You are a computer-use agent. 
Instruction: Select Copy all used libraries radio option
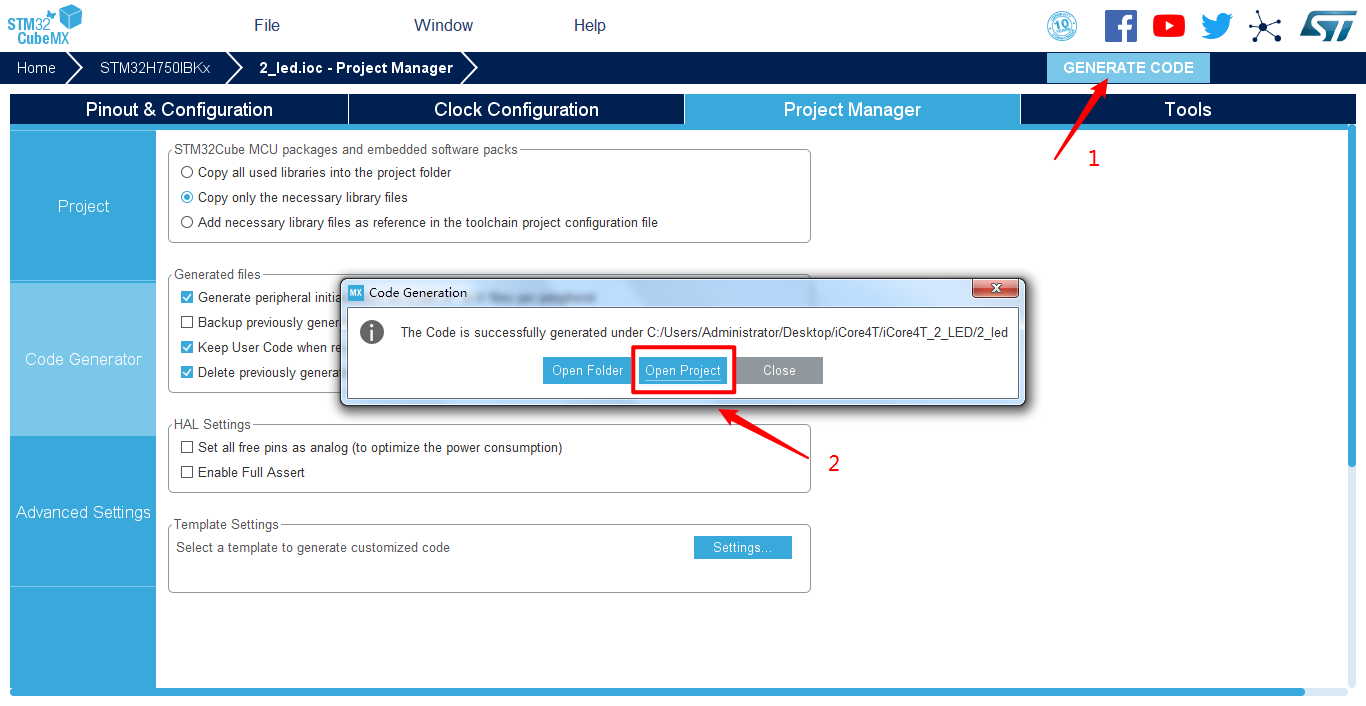[x=316, y=172]
